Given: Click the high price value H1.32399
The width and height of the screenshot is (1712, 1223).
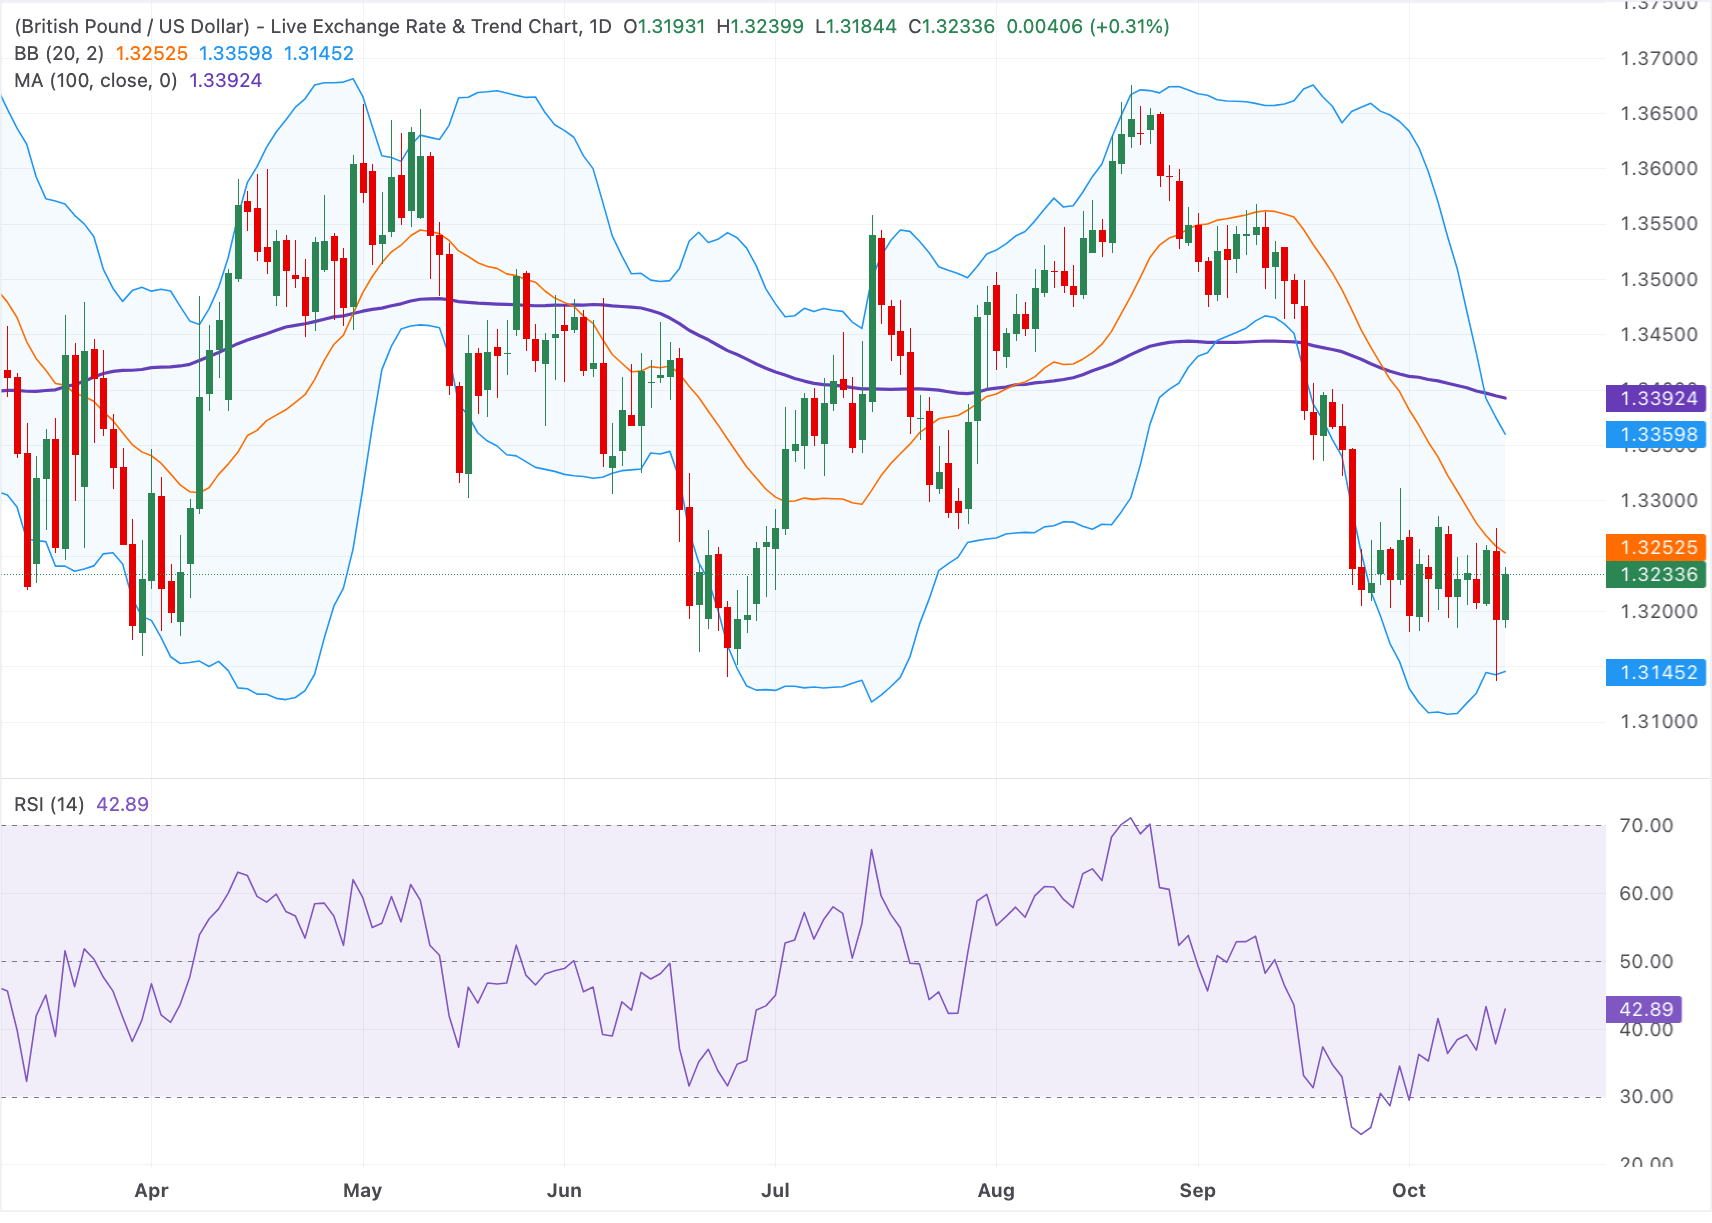Looking at the screenshot, I should click(760, 26).
